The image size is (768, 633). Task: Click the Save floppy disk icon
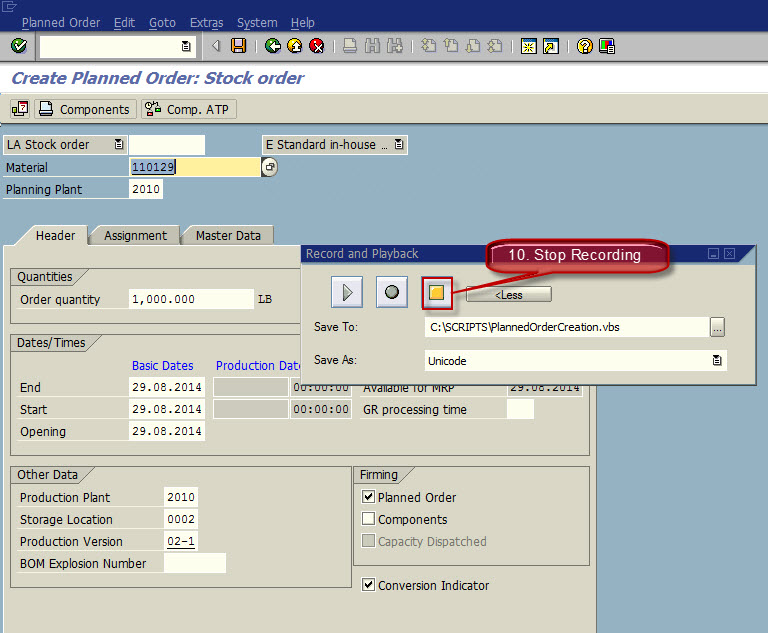238,46
